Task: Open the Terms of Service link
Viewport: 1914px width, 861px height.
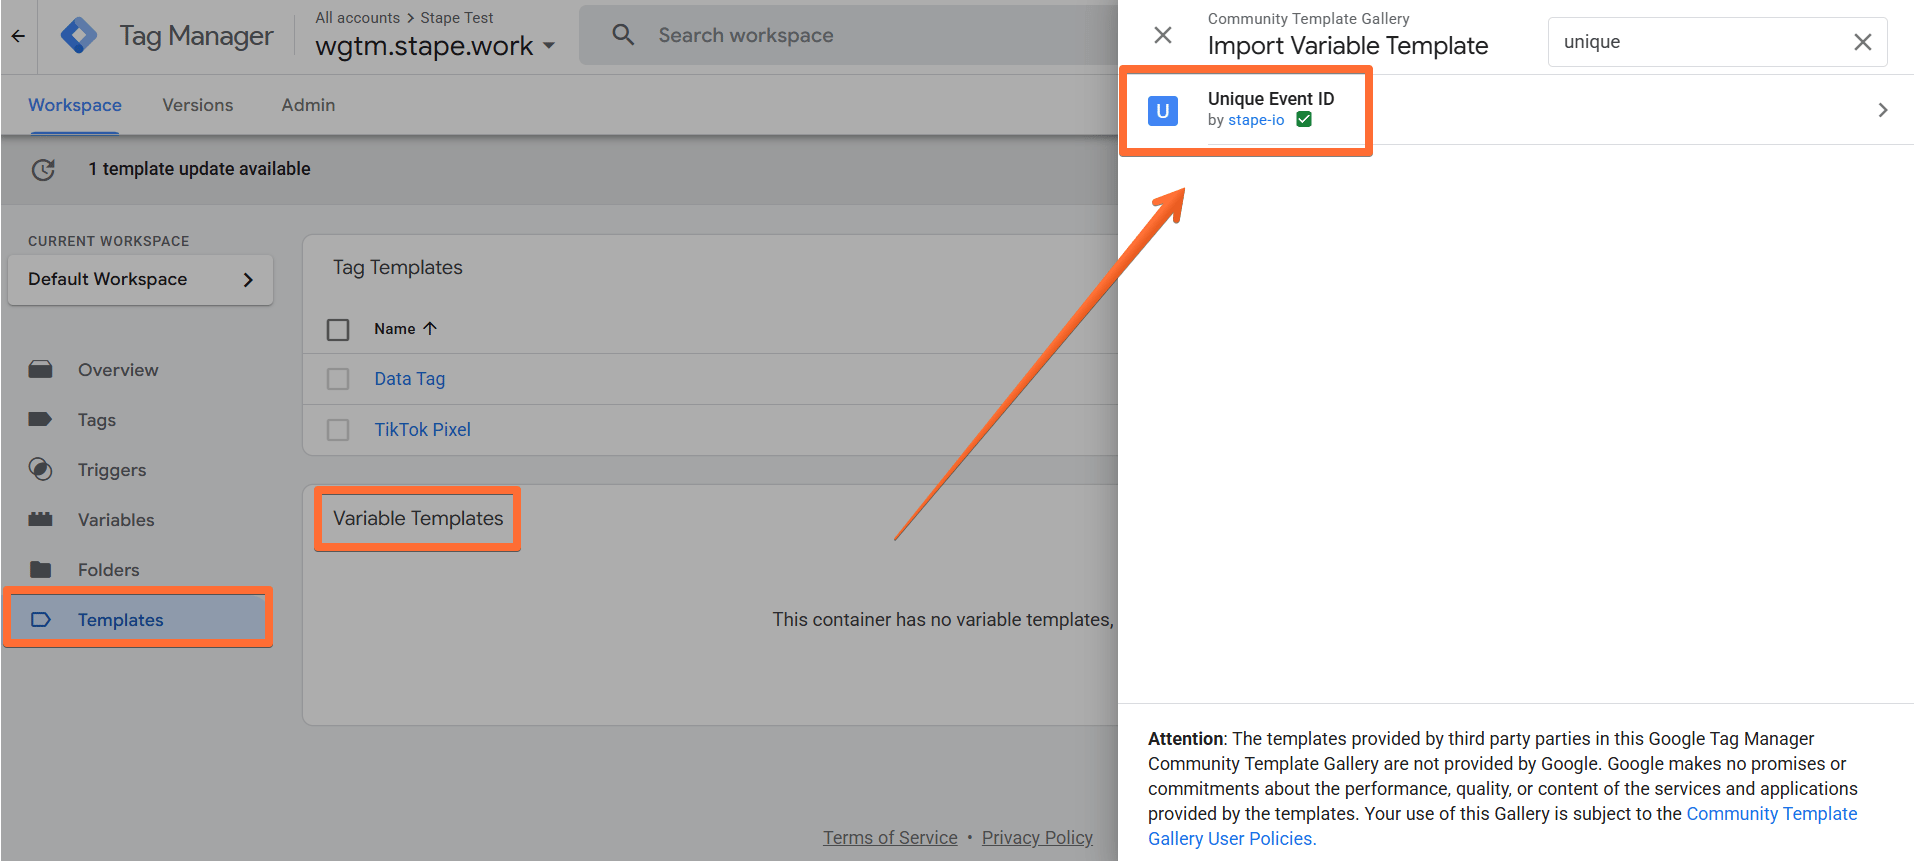Action: [x=890, y=838]
